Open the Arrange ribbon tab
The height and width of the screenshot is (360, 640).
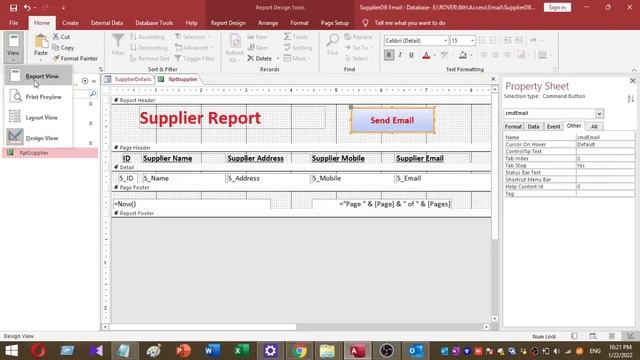[268, 23]
